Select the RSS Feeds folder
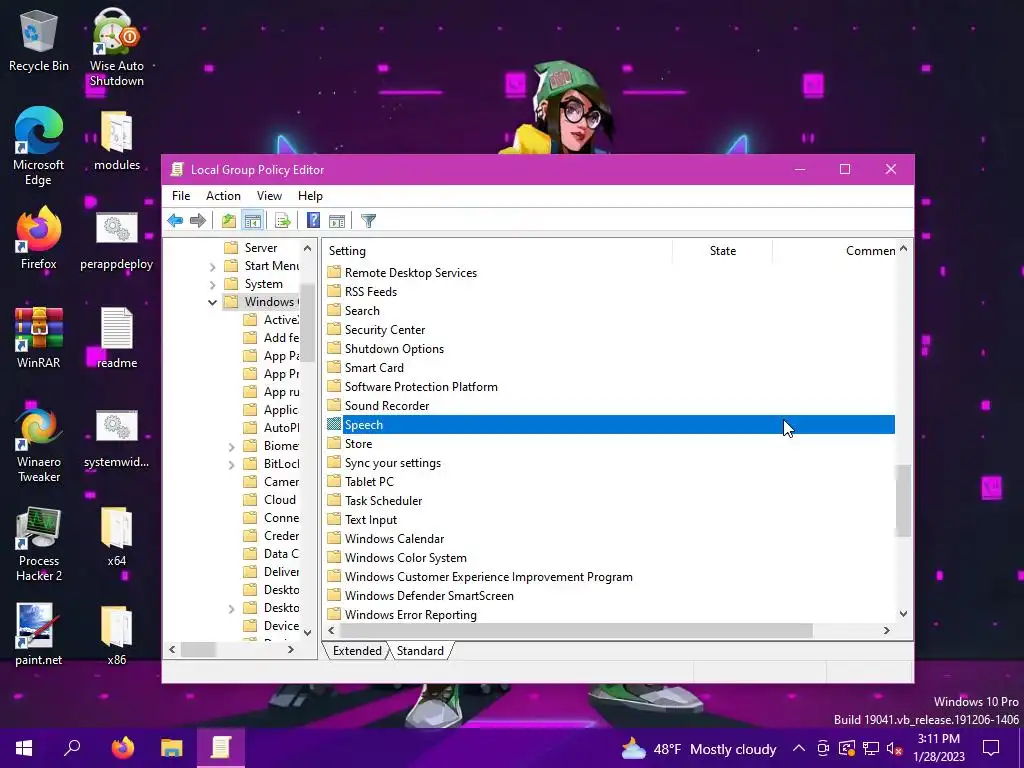The height and width of the screenshot is (768, 1024). (370, 292)
